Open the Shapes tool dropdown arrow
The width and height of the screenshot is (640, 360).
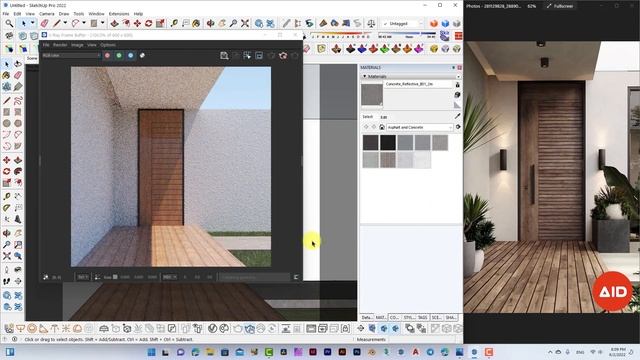[x=102, y=23]
